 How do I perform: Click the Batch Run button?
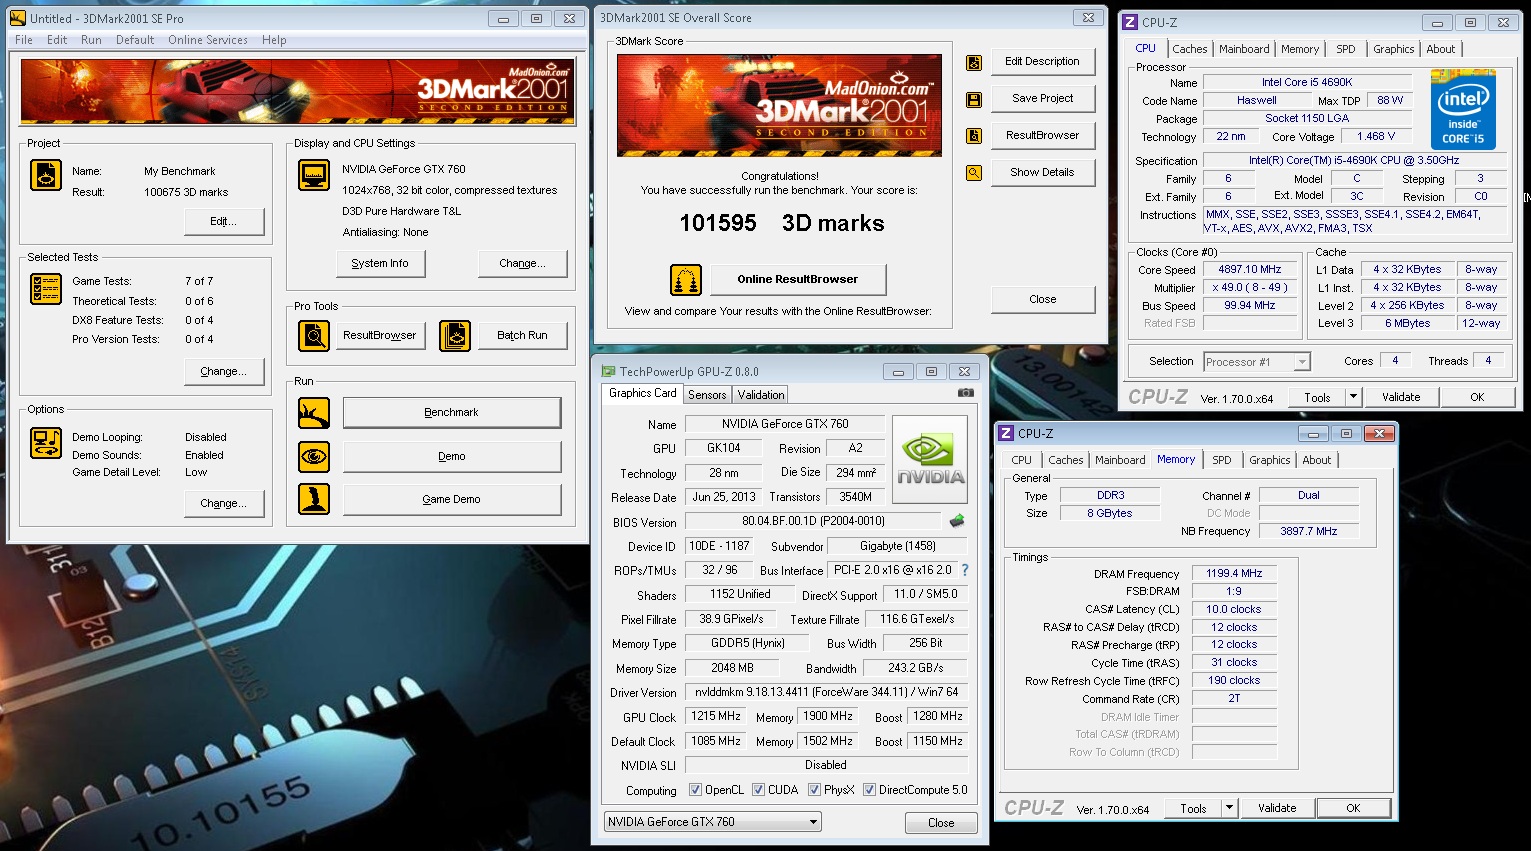coord(522,335)
